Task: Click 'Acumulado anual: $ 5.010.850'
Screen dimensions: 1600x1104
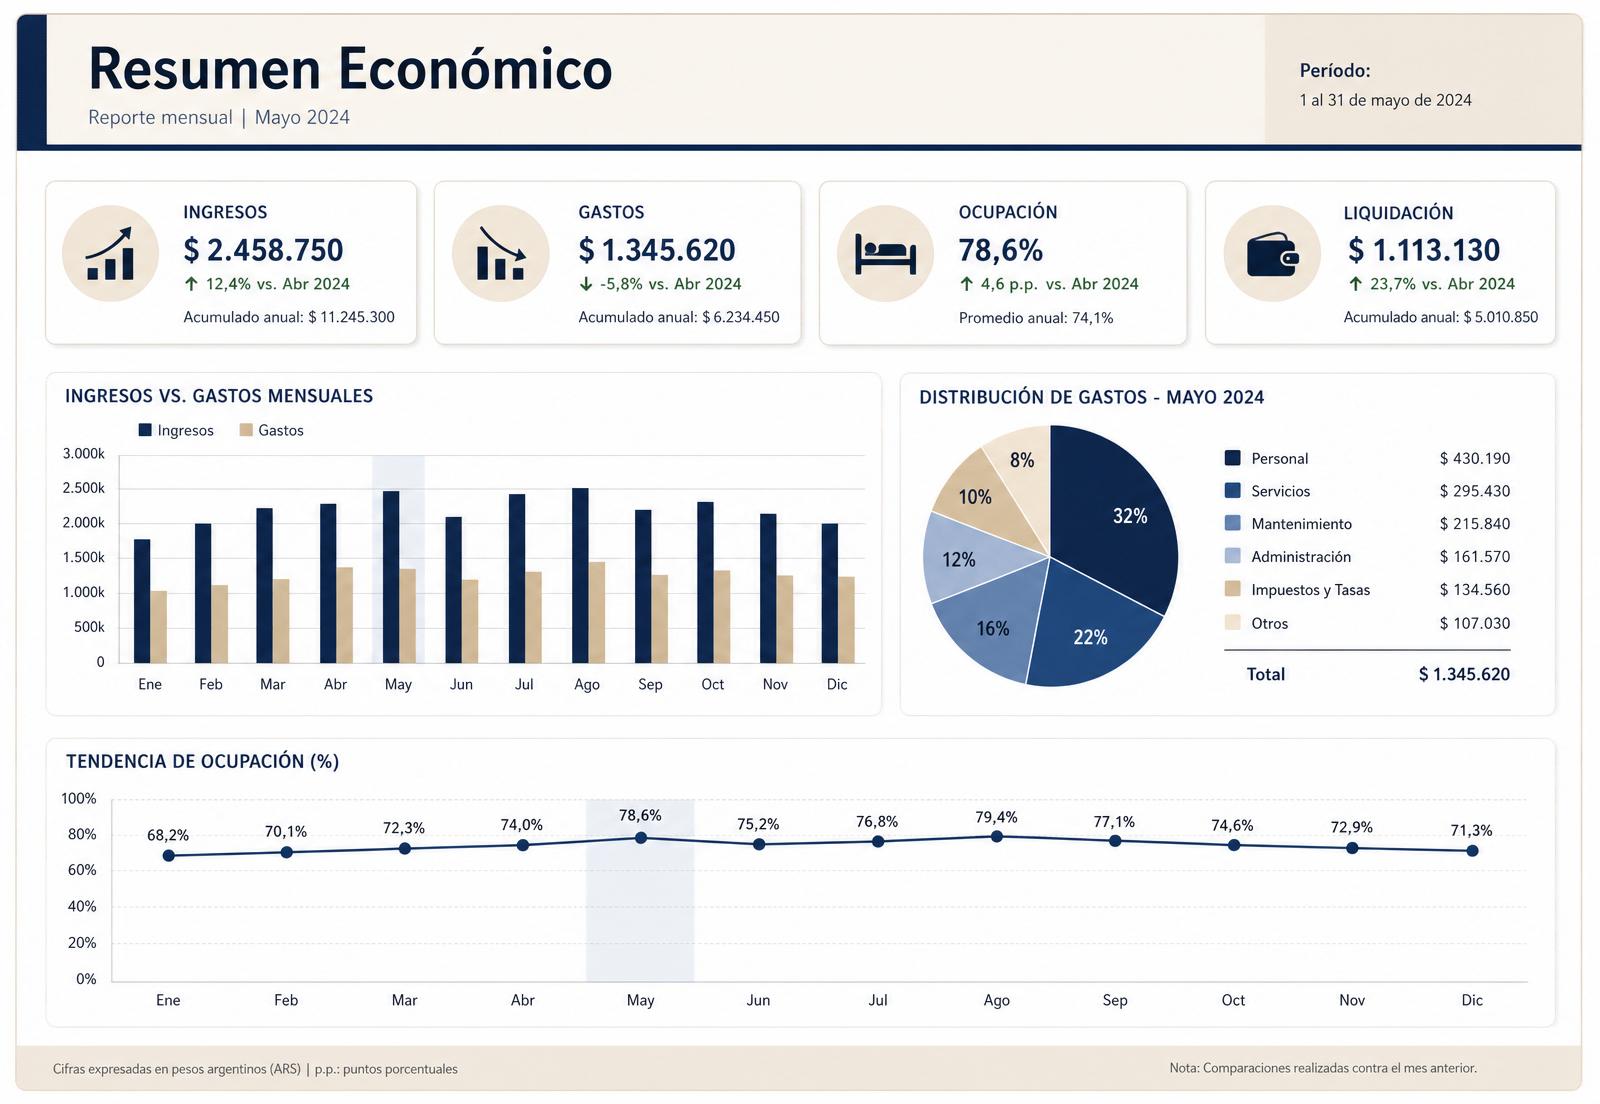Action: 1441,317
